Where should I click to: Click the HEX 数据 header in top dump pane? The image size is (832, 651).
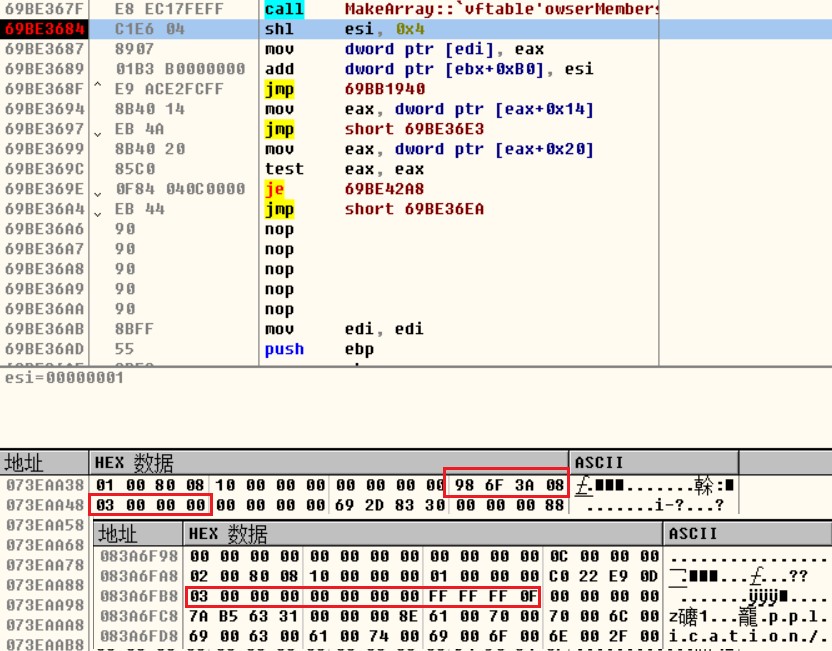pyautogui.click(x=134, y=463)
